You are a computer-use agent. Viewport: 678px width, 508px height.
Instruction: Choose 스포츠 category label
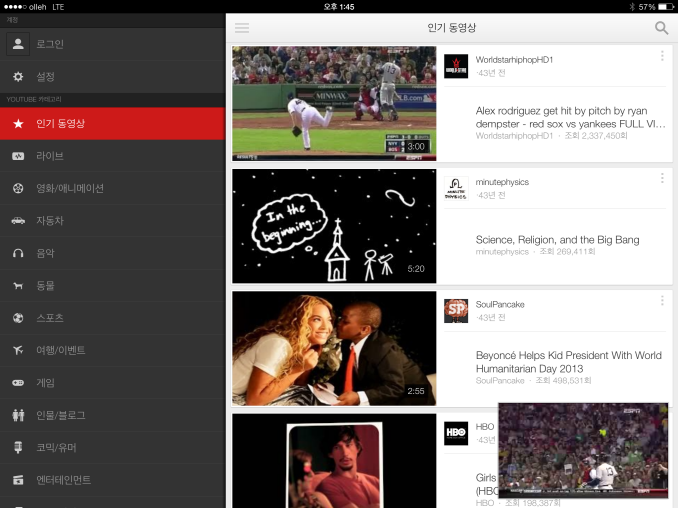click(x=50, y=318)
